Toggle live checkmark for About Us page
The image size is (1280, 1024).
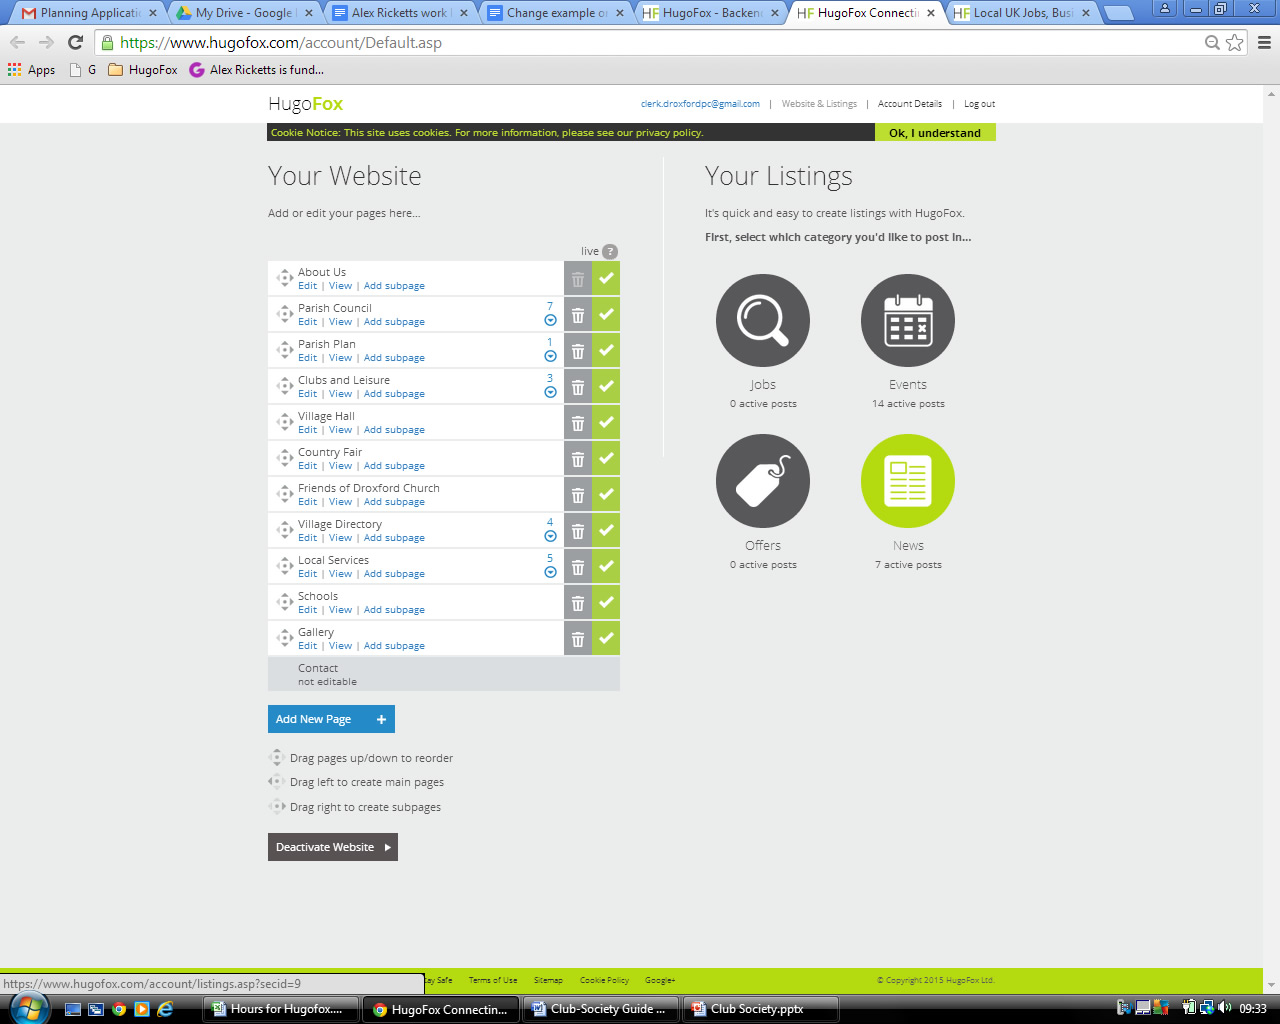pos(606,279)
